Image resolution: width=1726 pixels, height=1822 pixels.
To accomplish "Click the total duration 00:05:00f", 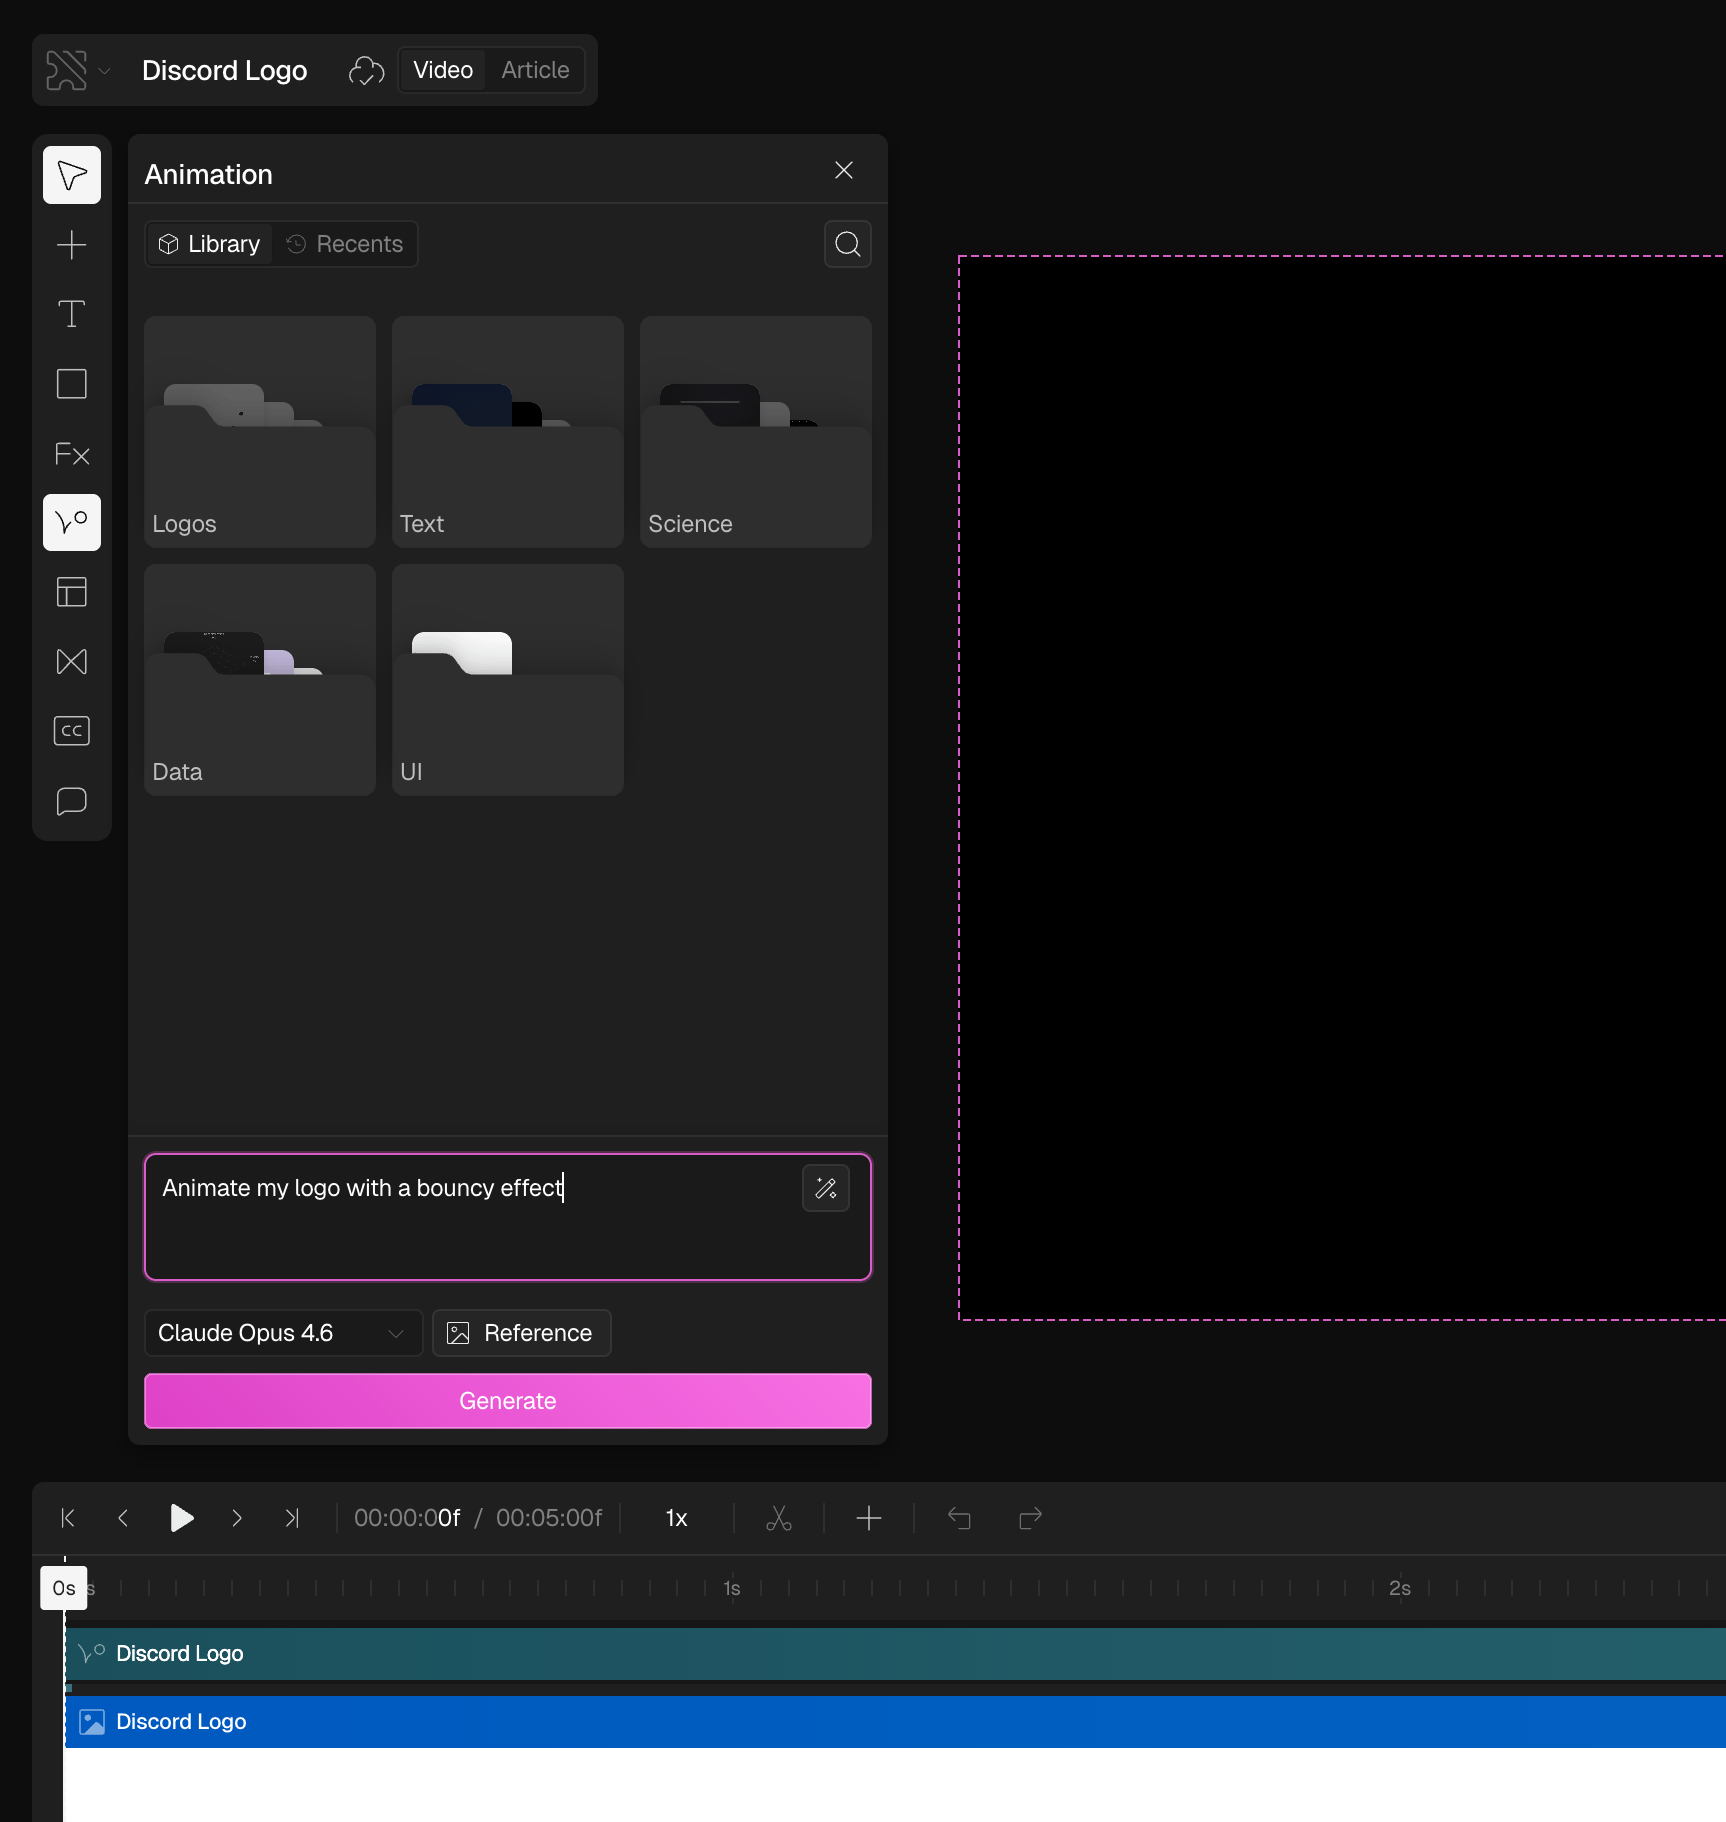I will click(x=549, y=1518).
